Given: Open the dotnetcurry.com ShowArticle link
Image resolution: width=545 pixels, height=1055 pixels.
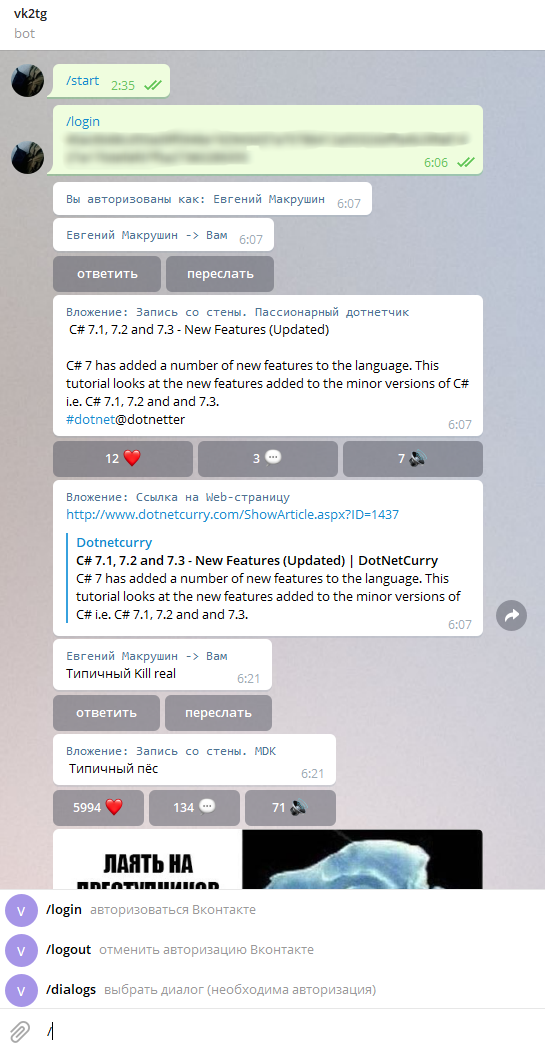Looking at the screenshot, I should tap(232, 515).
